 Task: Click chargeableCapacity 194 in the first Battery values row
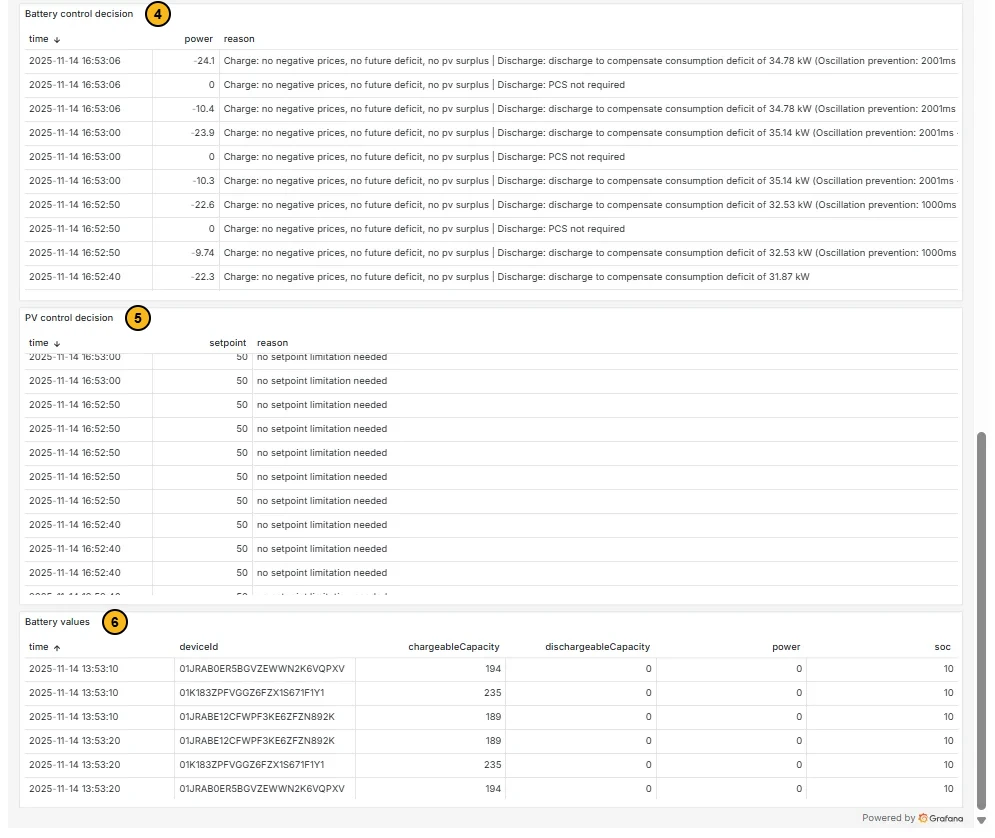(x=430, y=669)
